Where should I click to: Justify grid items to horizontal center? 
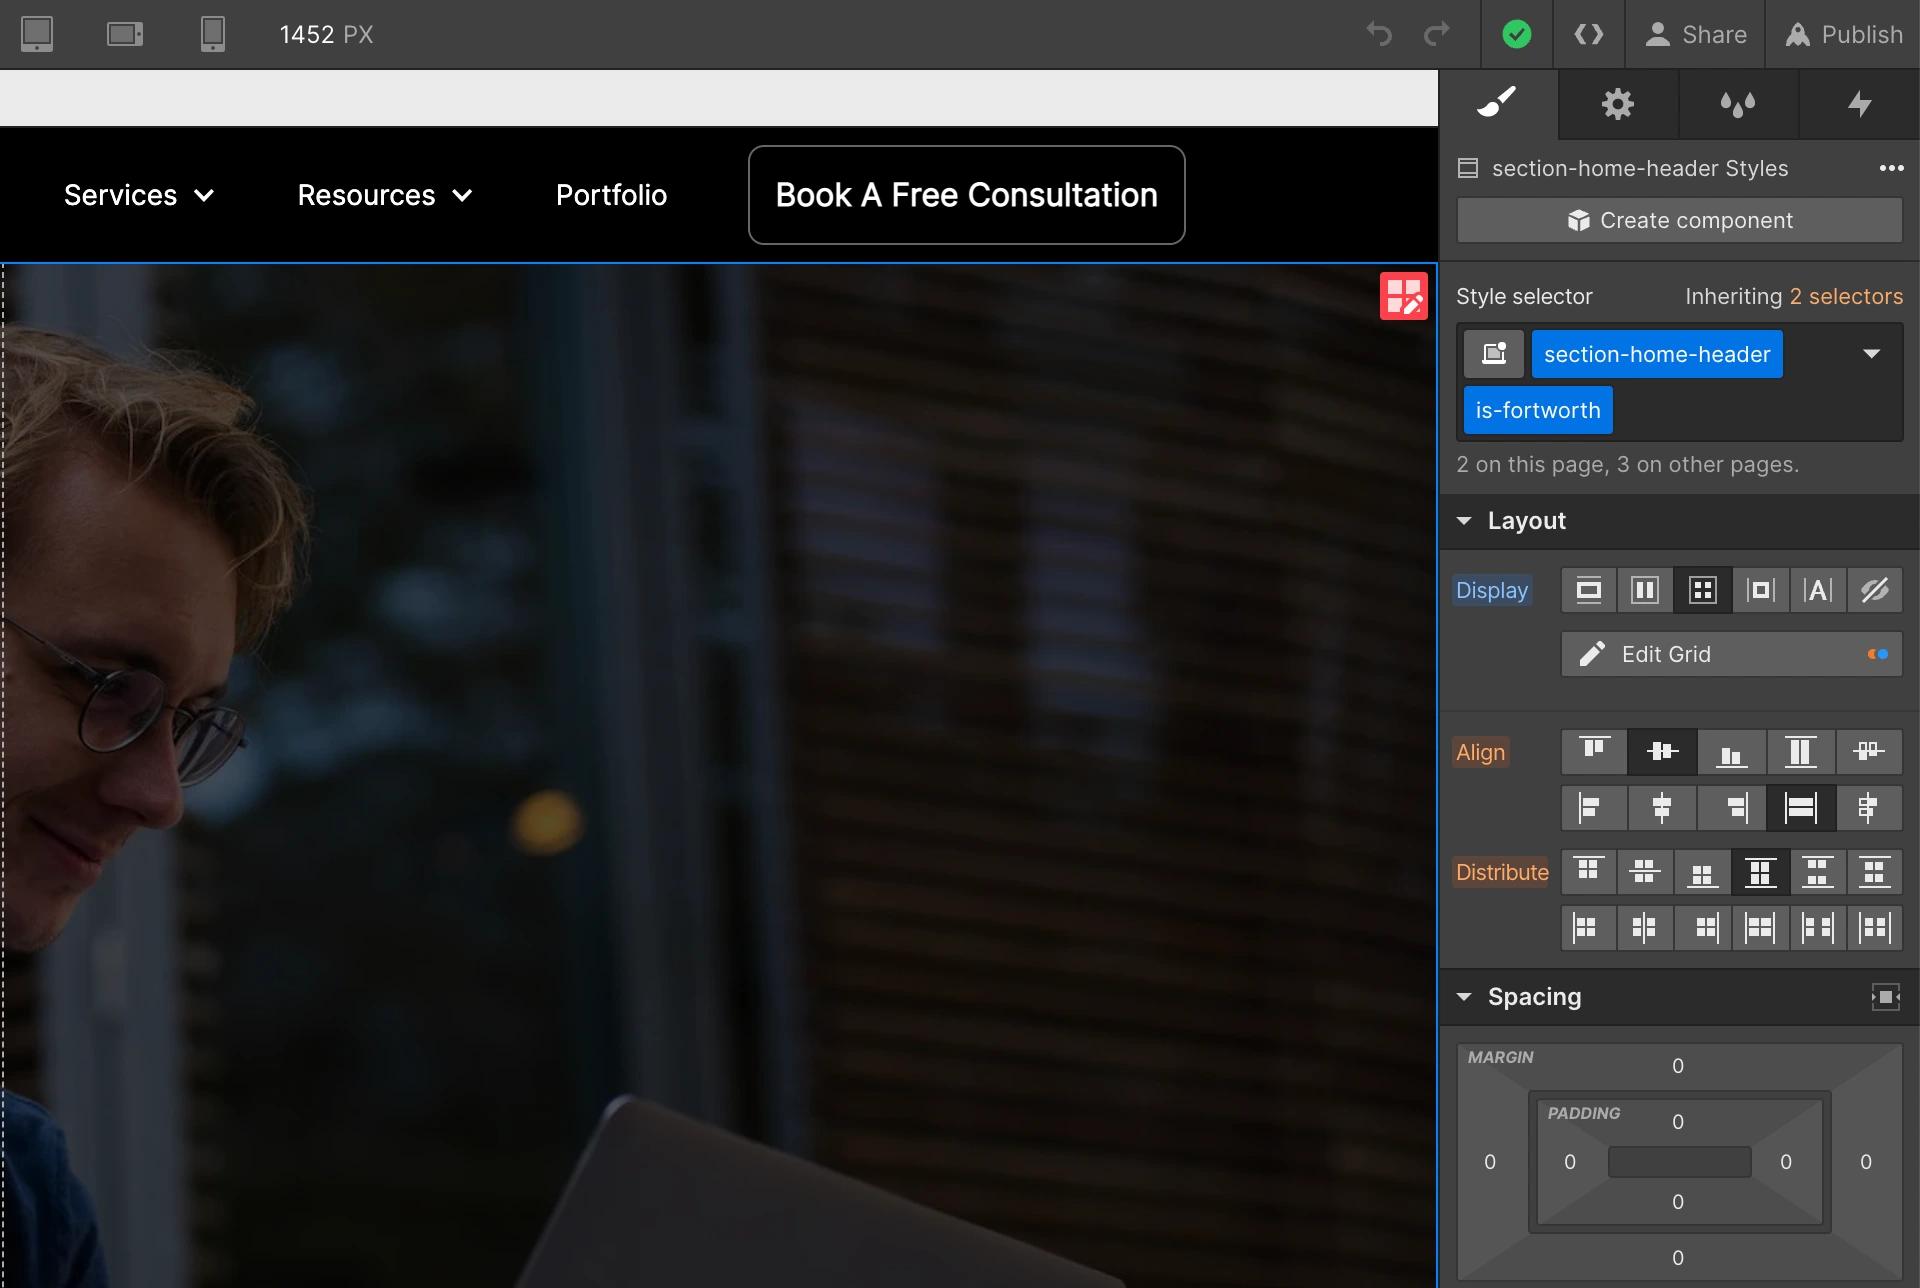coord(1662,807)
